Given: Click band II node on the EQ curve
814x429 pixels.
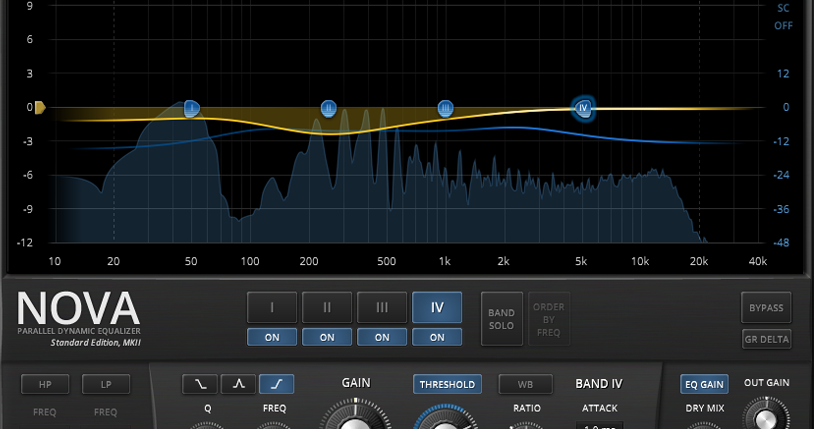Looking at the screenshot, I should coord(328,108).
